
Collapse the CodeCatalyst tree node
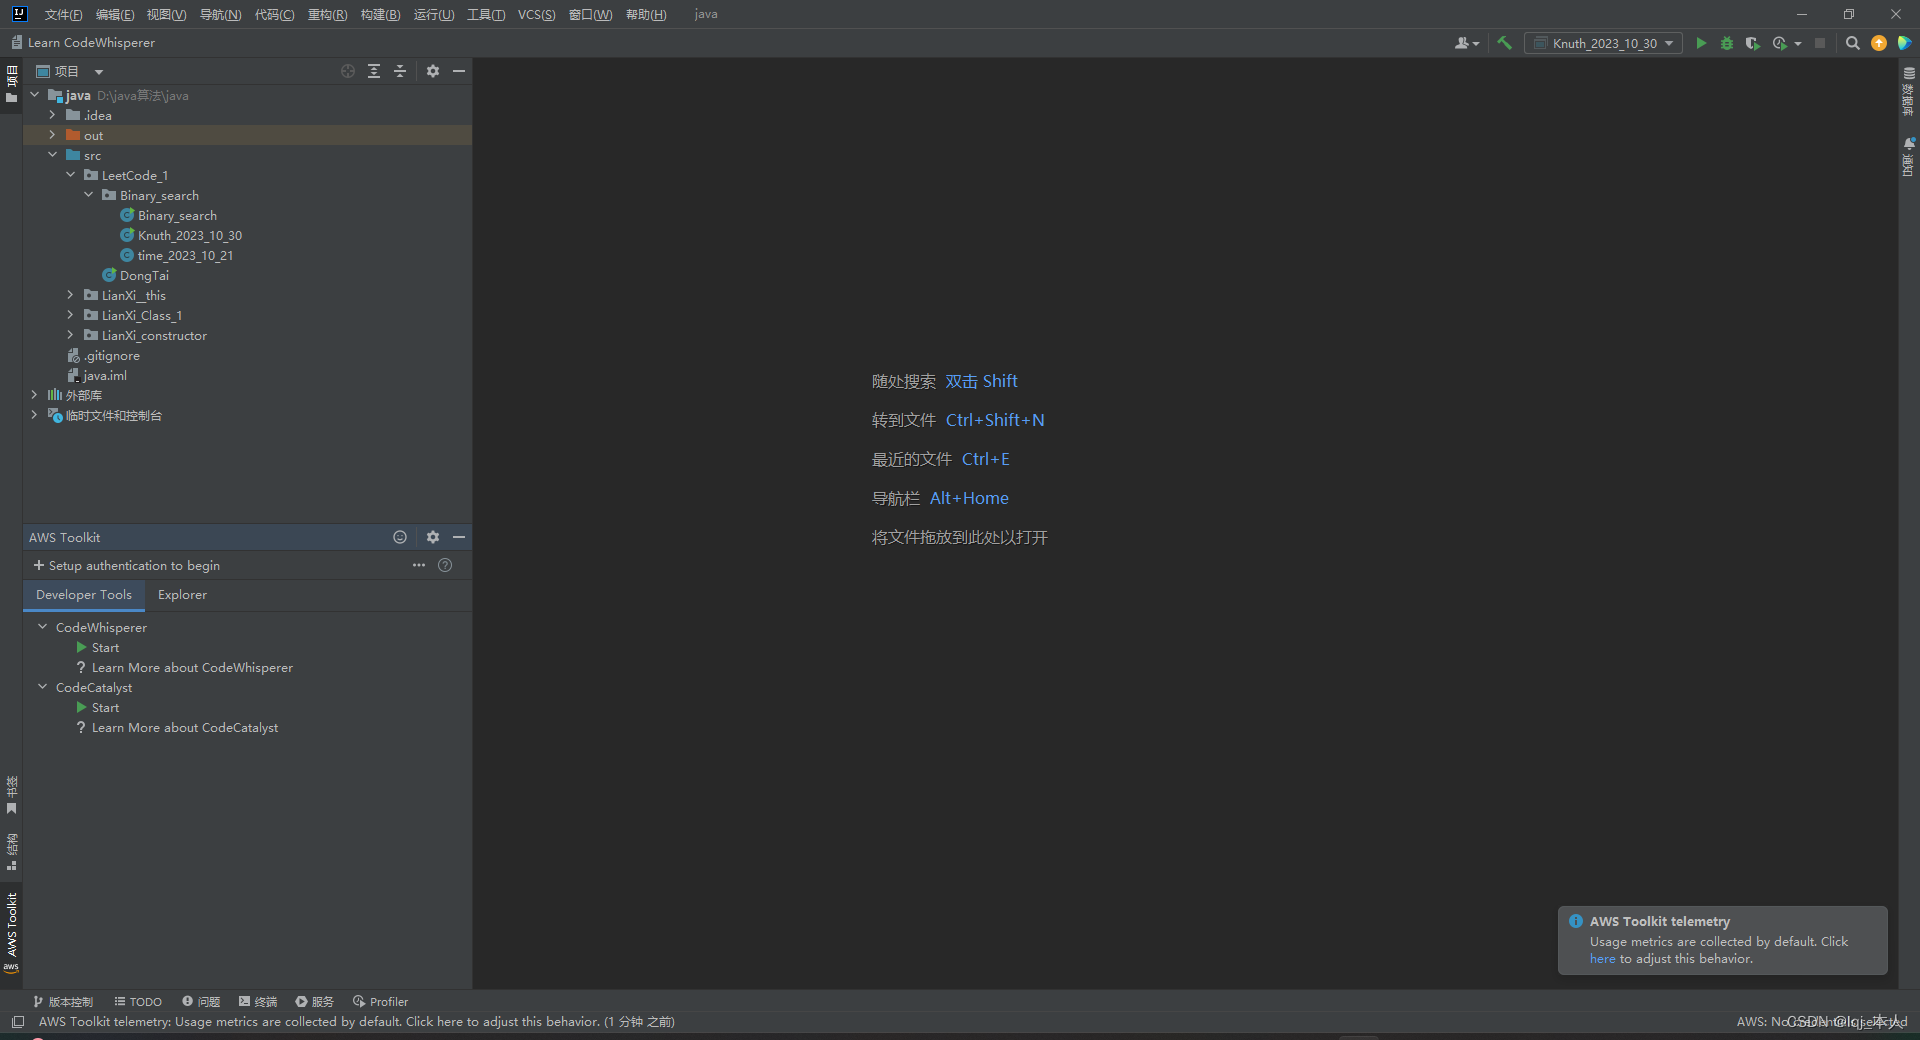[42, 687]
